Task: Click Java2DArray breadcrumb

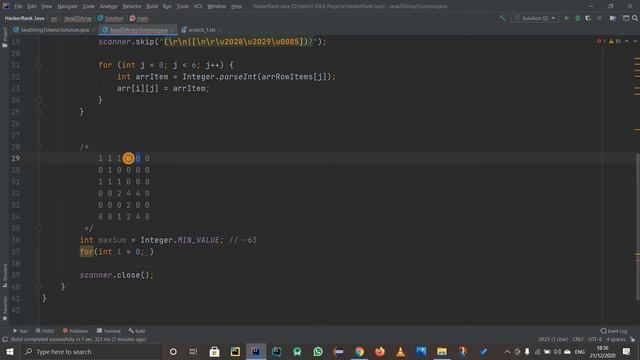Action: [78, 18]
